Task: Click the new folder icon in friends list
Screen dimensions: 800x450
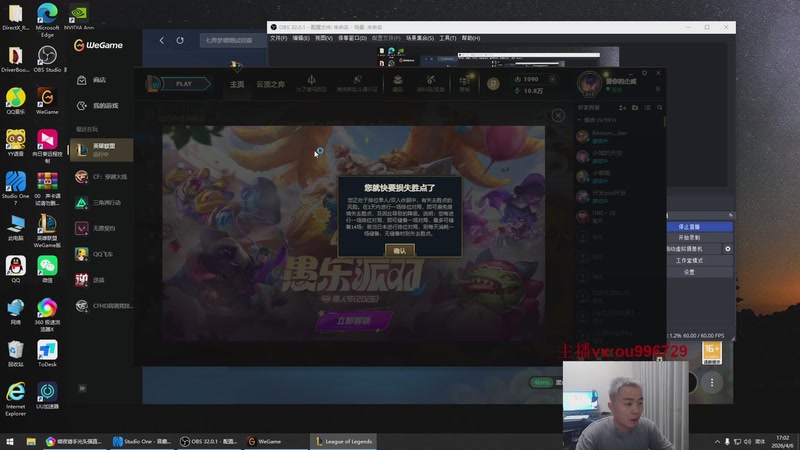Action: 635,108
